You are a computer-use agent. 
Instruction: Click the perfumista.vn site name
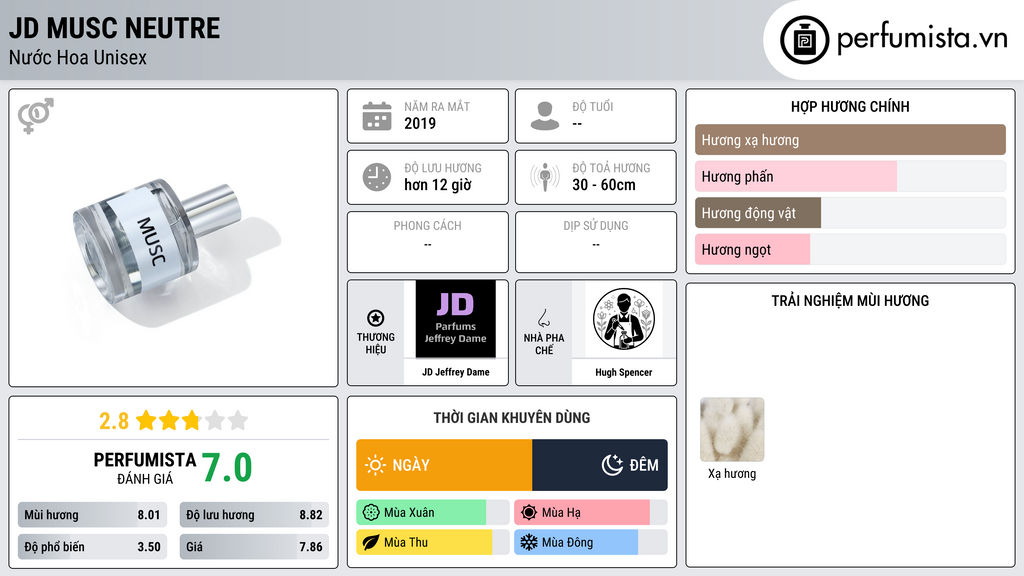(x=922, y=39)
